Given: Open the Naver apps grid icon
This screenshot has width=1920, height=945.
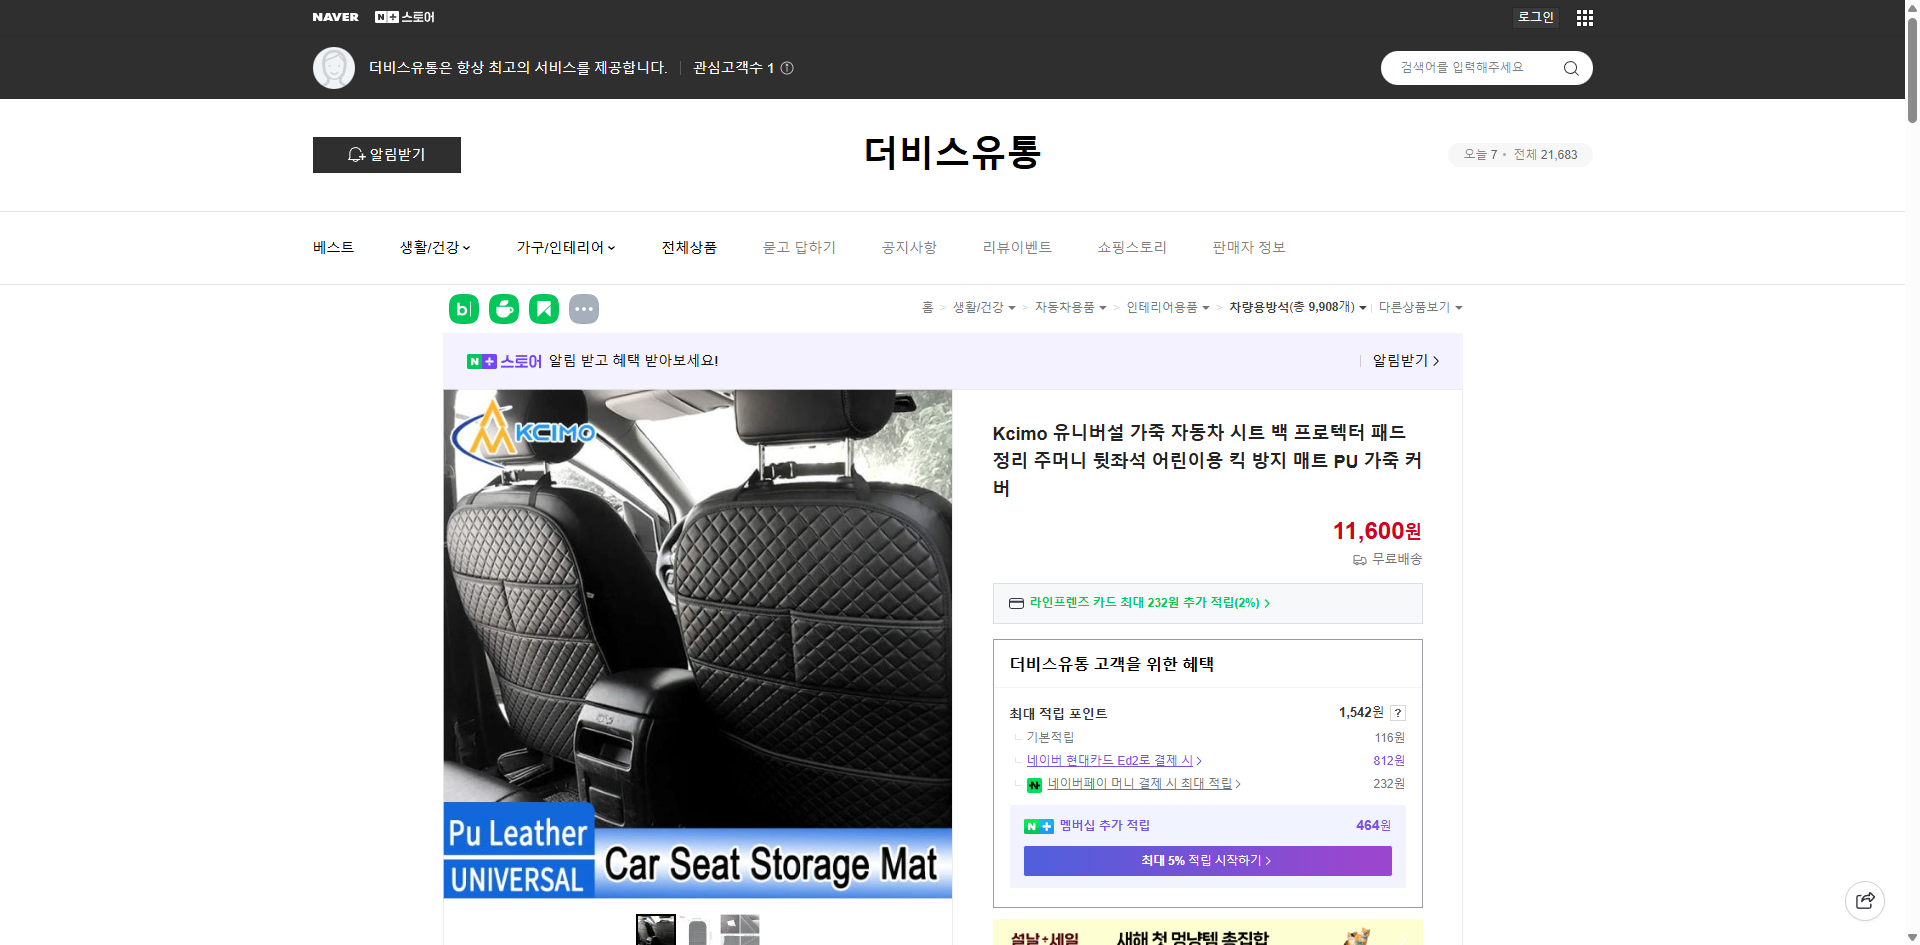Looking at the screenshot, I should (1584, 17).
